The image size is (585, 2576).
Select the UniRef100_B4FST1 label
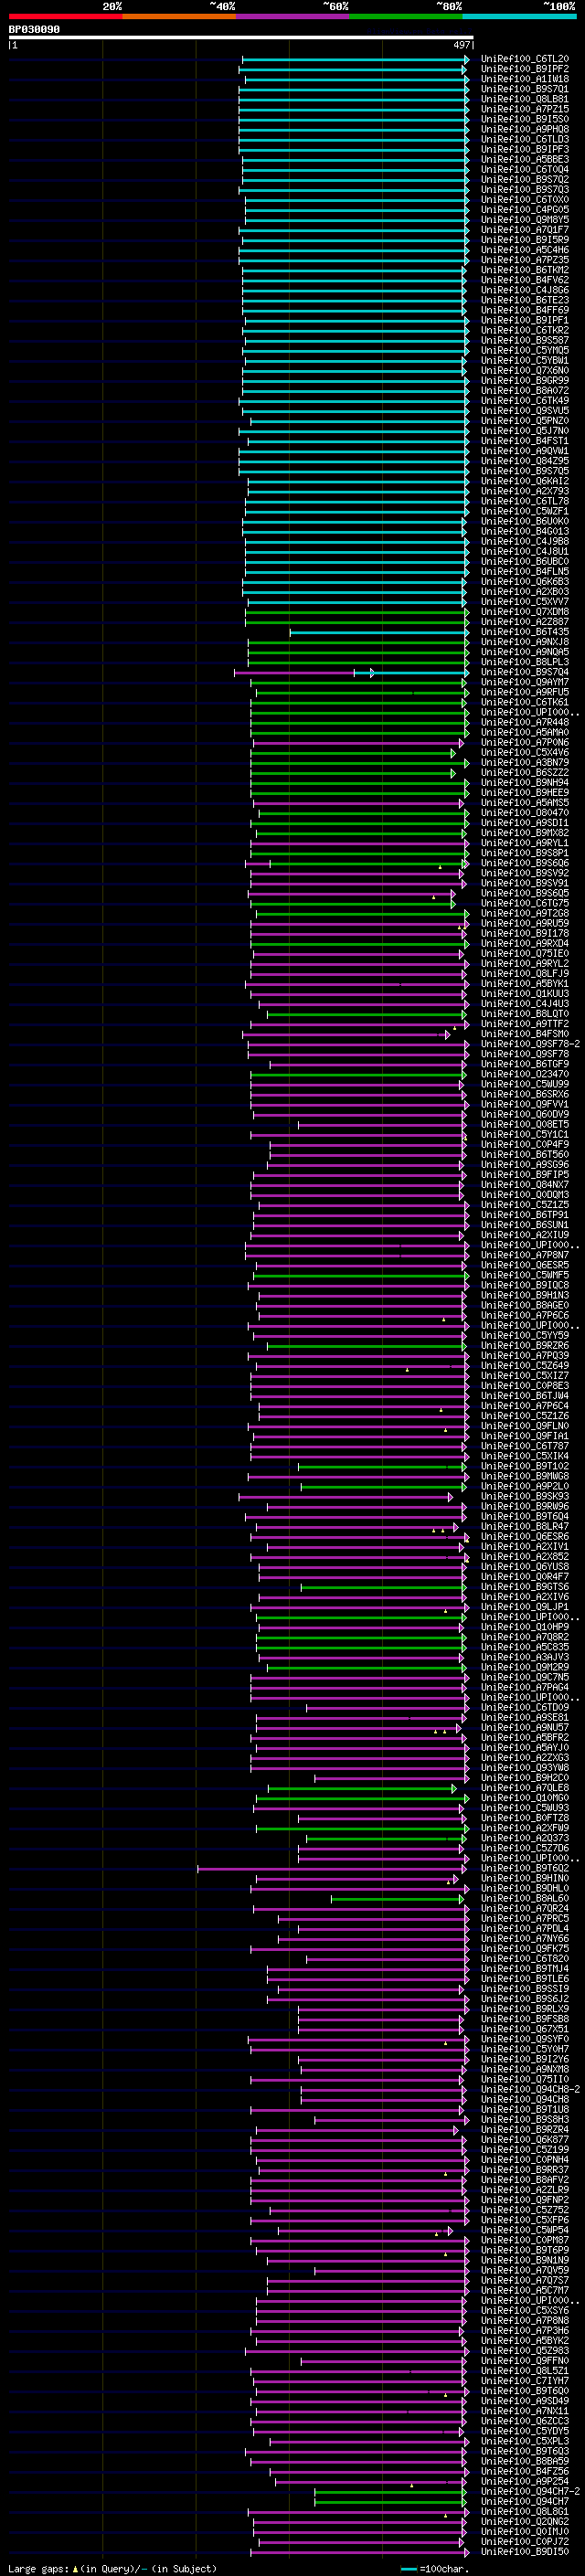525,441
